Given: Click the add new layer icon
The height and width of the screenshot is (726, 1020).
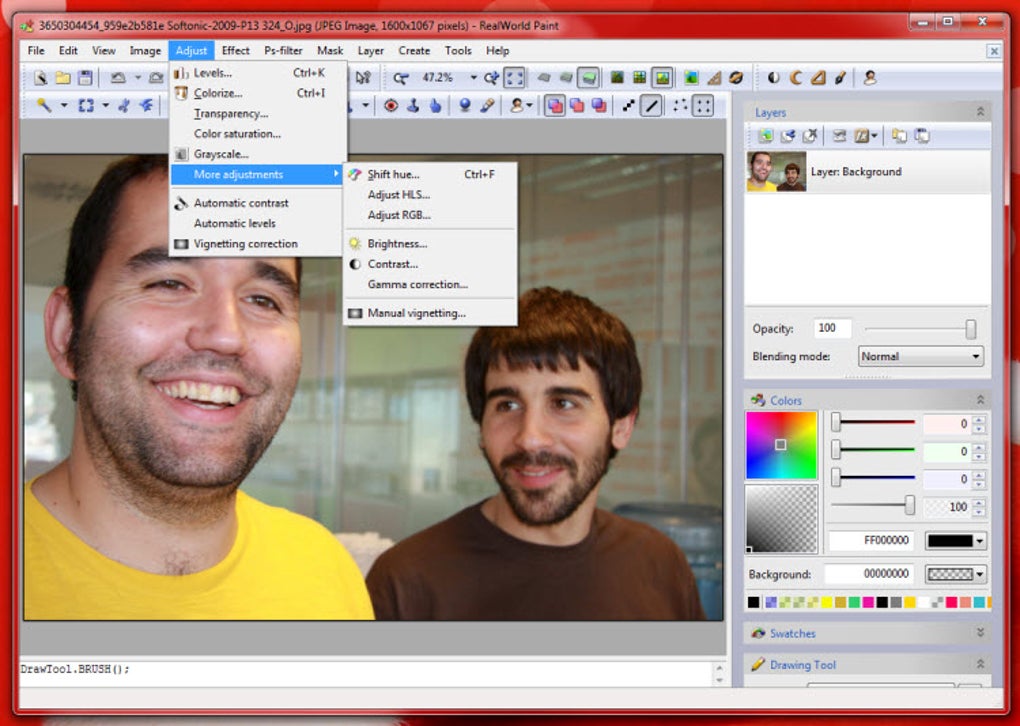Looking at the screenshot, I should [x=766, y=136].
